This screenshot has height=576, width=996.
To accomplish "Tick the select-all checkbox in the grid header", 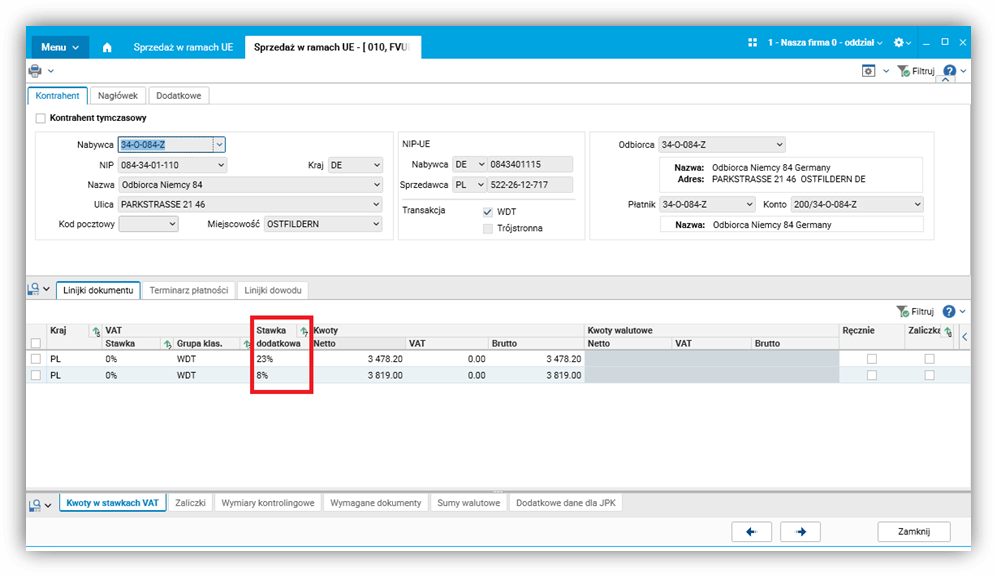I will click(36, 344).
